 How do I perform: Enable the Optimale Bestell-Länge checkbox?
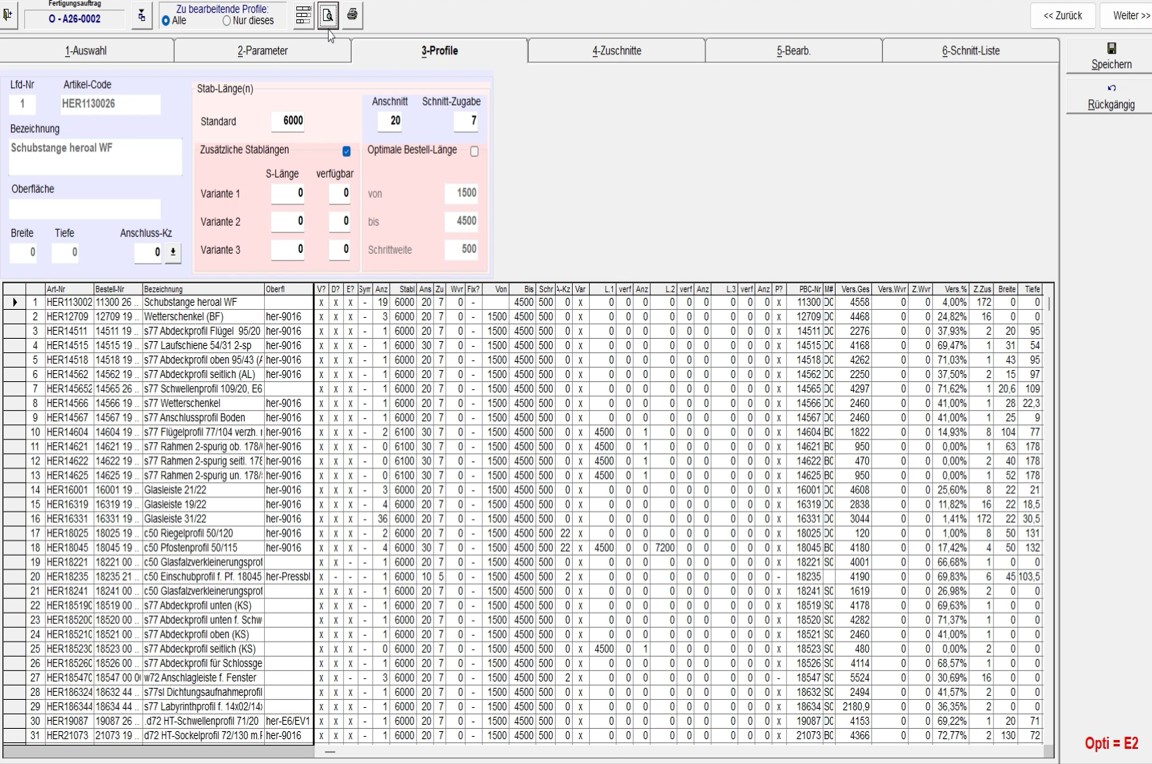pyautogui.click(x=474, y=151)
